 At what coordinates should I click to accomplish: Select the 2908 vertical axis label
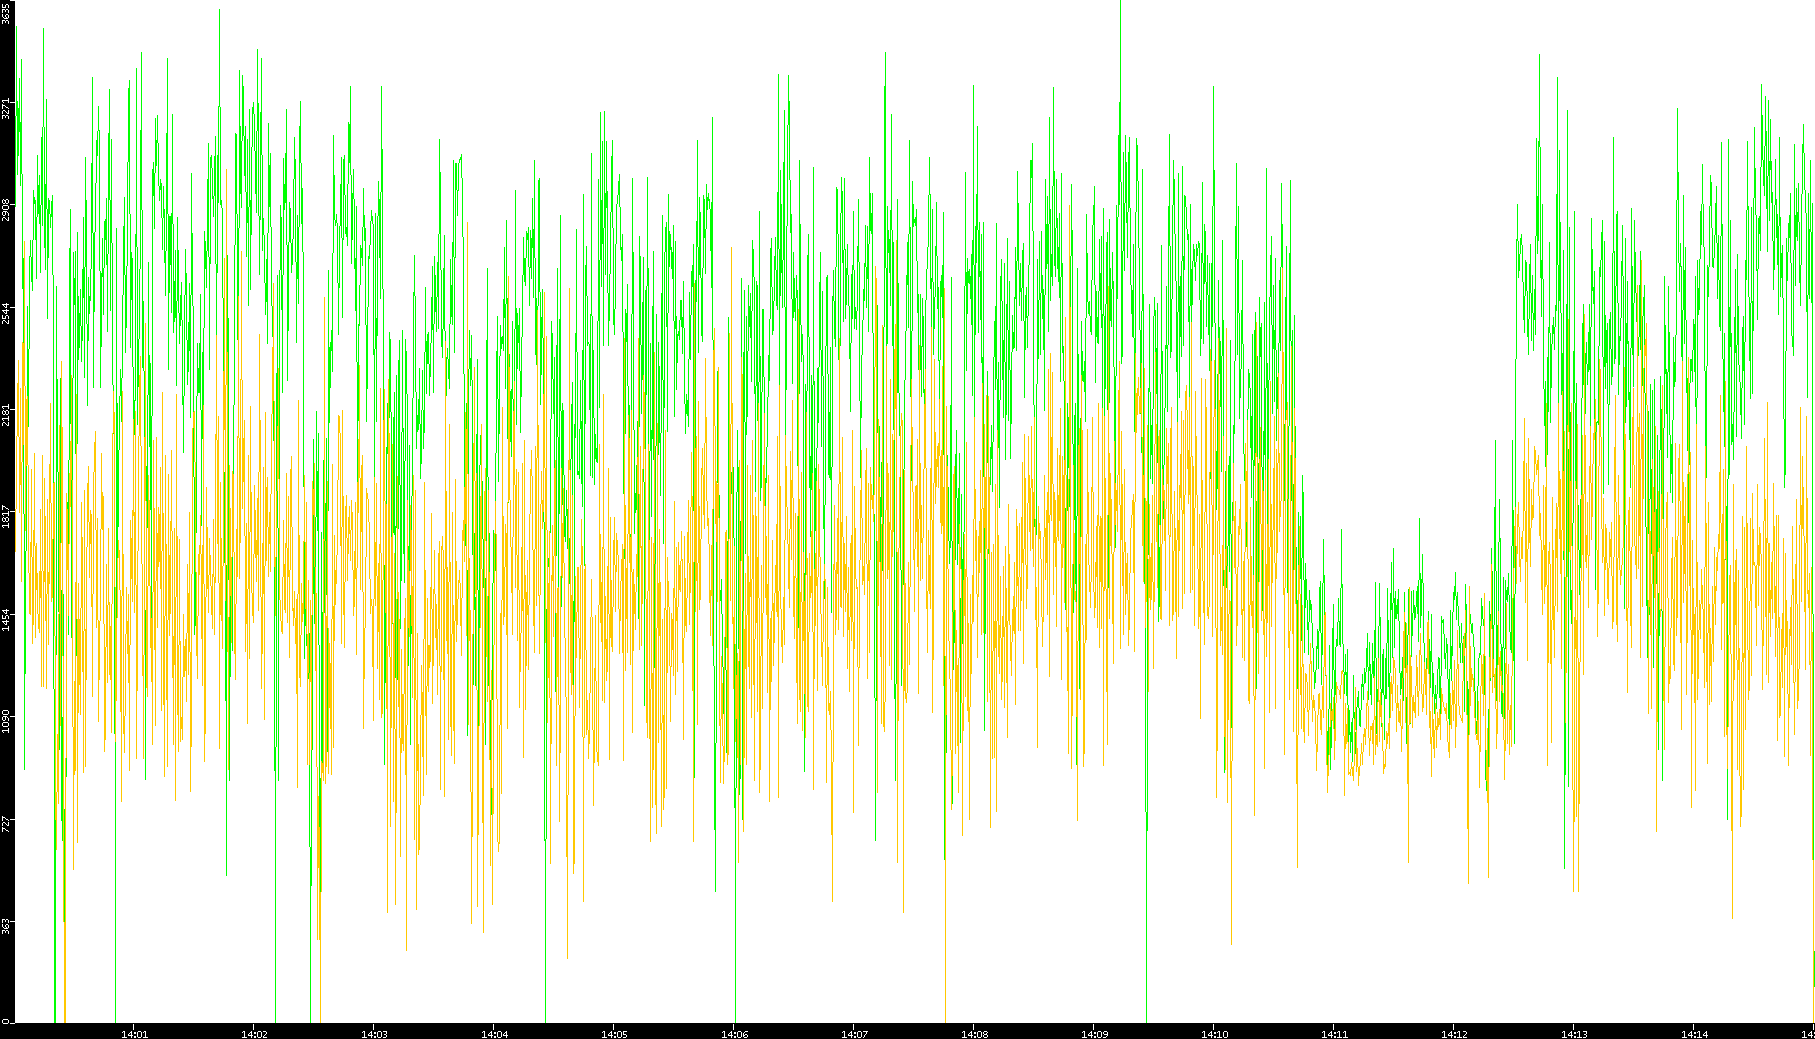pos(6,210)
